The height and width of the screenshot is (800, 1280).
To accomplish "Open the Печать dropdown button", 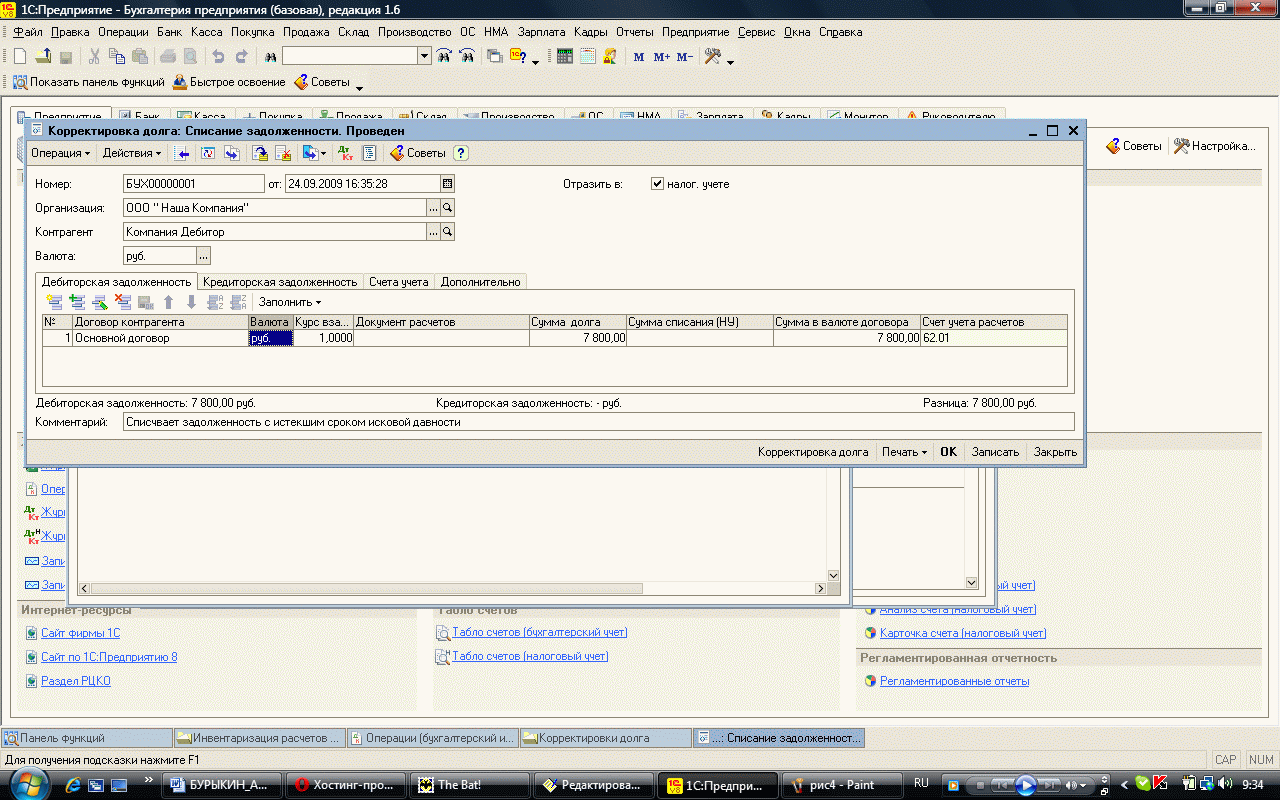I will (904, 452).
